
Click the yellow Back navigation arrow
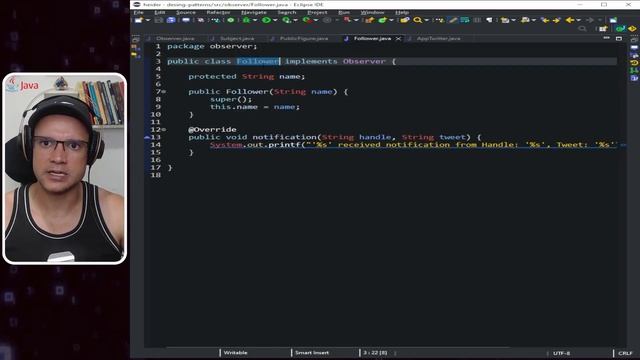(x=570, y=20)
